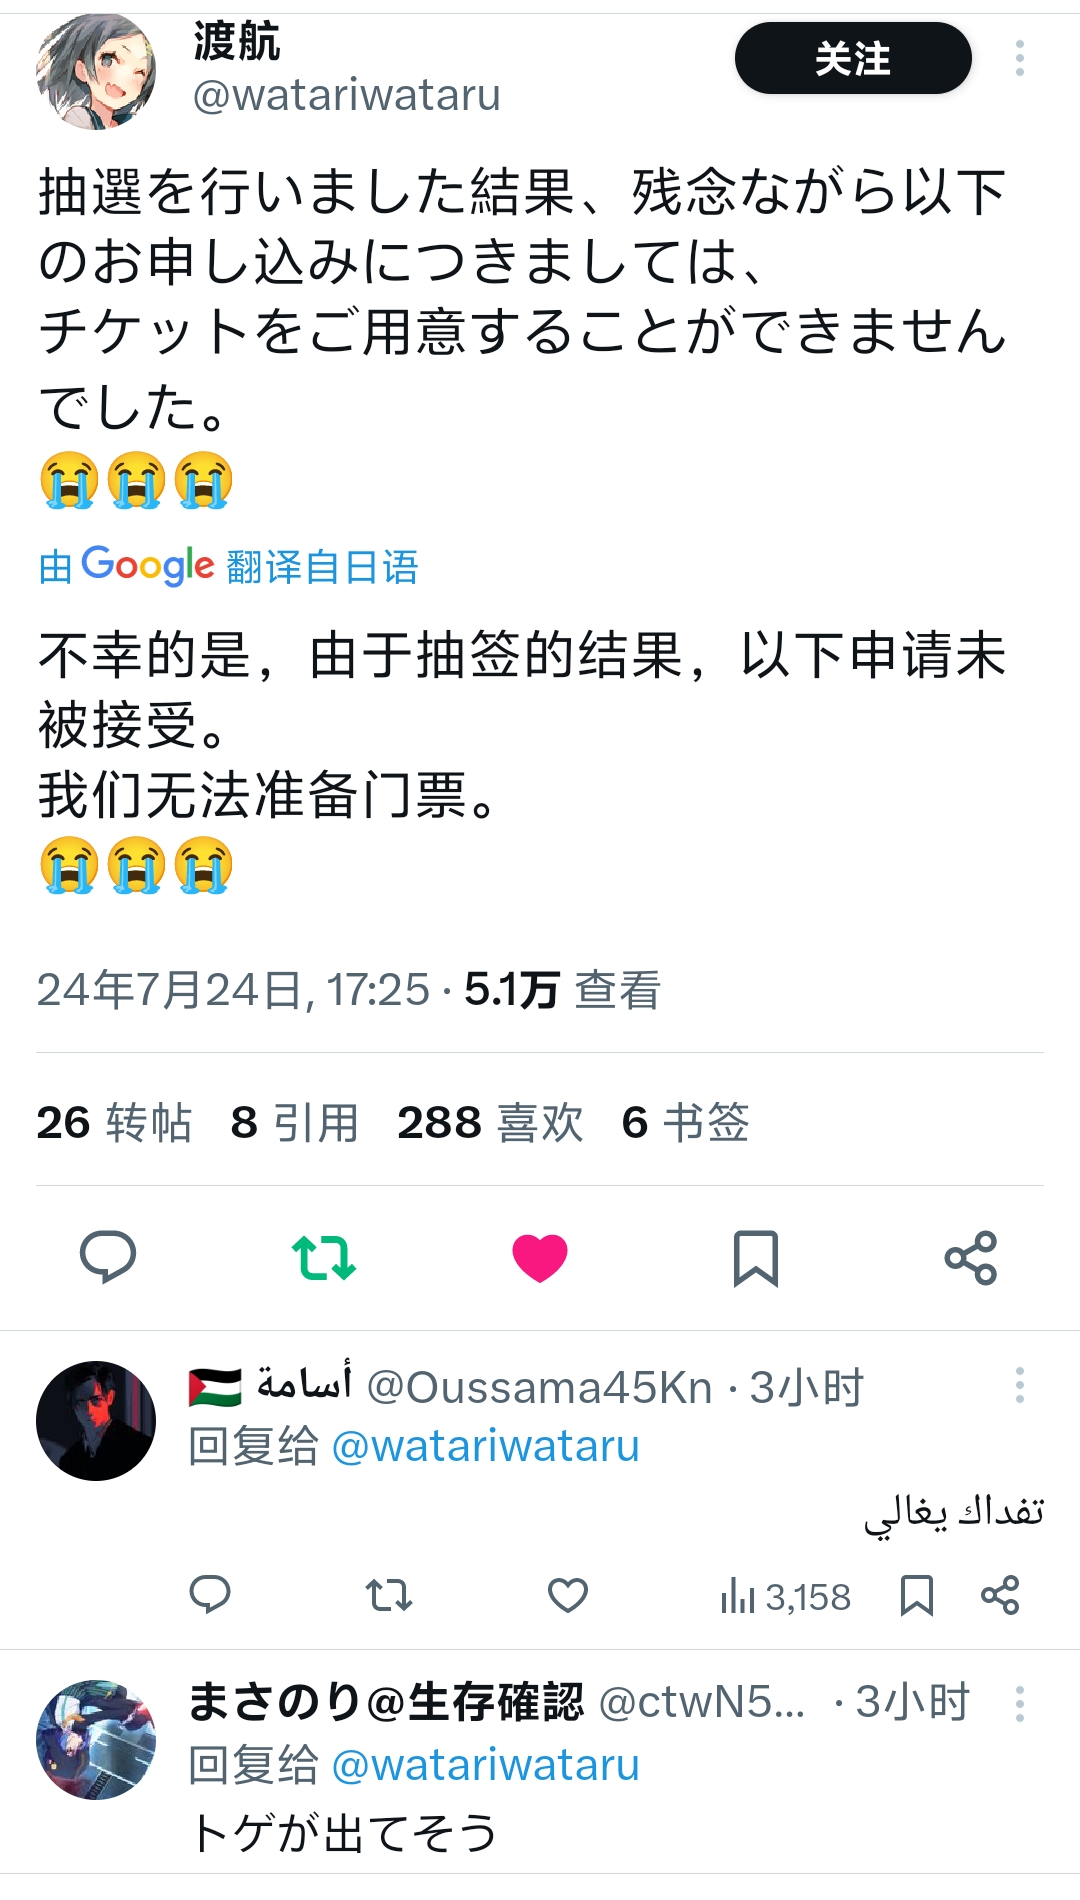Follow 渡航 with the 关注 button

(x=853, y=58)
